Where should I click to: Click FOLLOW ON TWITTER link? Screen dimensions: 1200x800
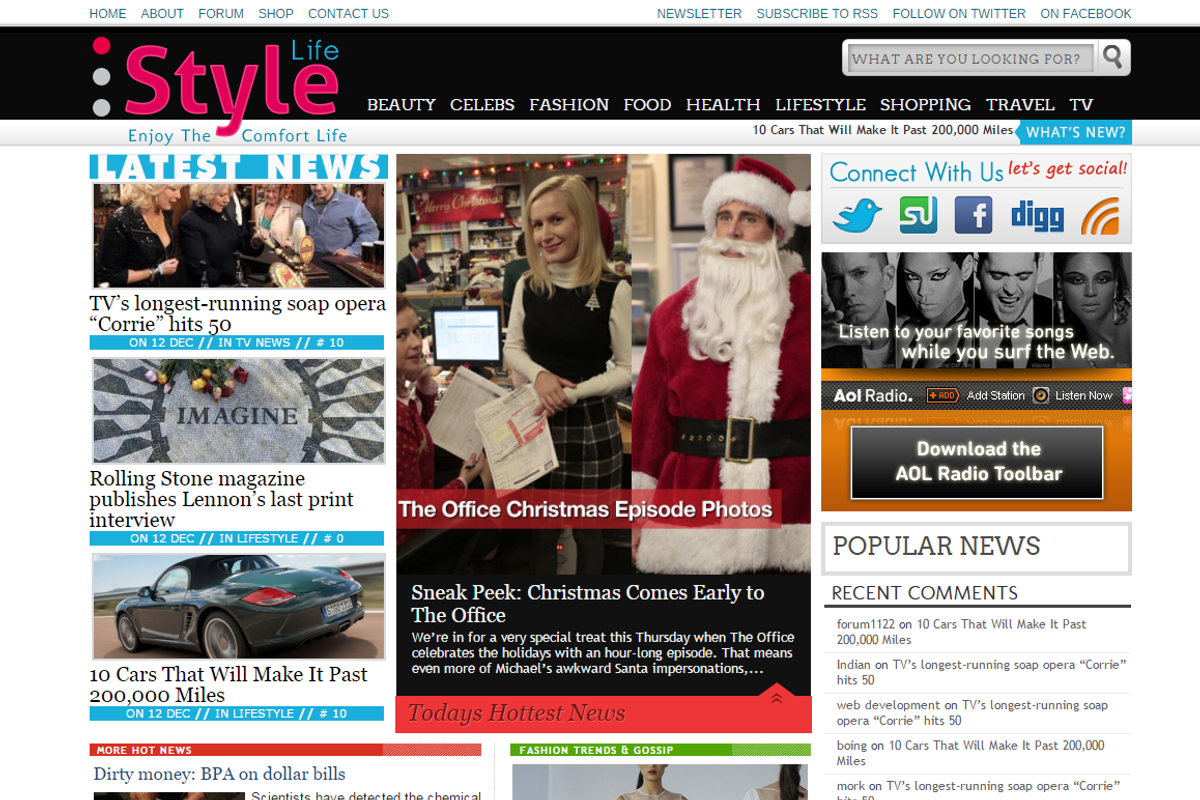(959, 14)
